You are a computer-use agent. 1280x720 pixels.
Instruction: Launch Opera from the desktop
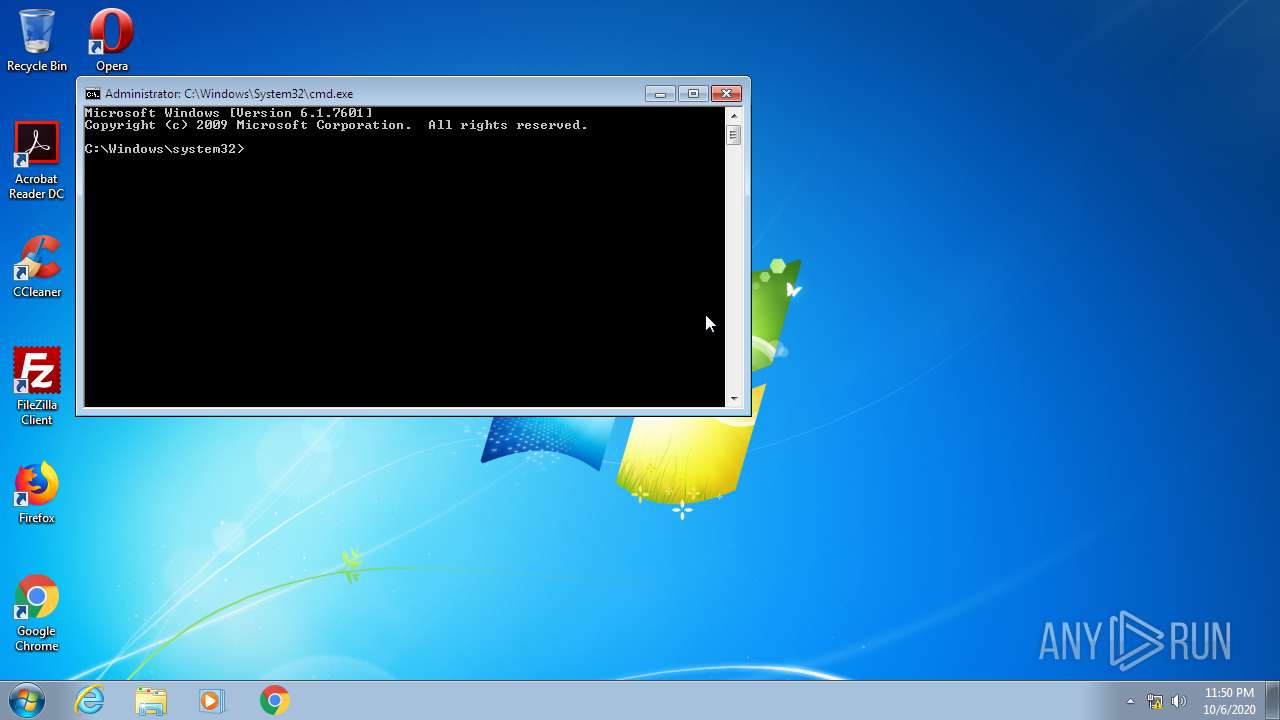(111, 41)
